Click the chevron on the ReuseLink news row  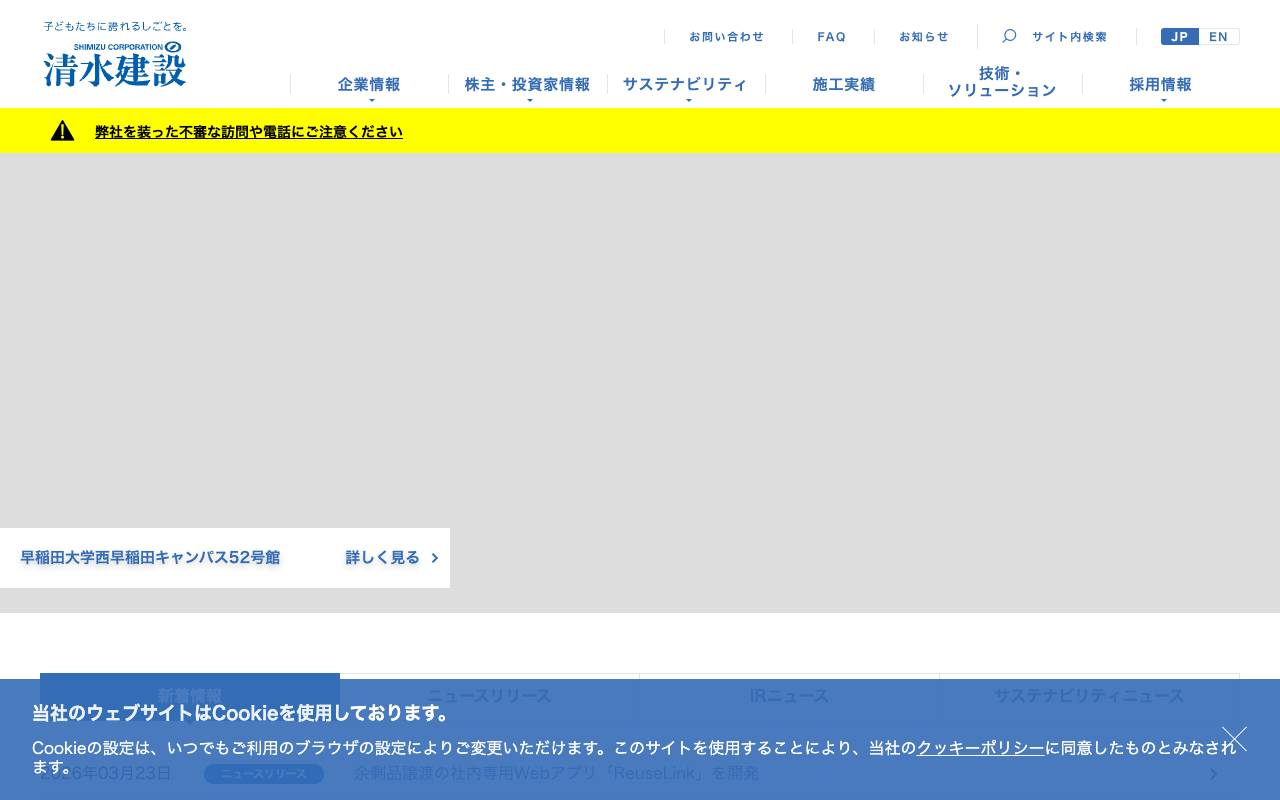click(x=1213, y=773)
